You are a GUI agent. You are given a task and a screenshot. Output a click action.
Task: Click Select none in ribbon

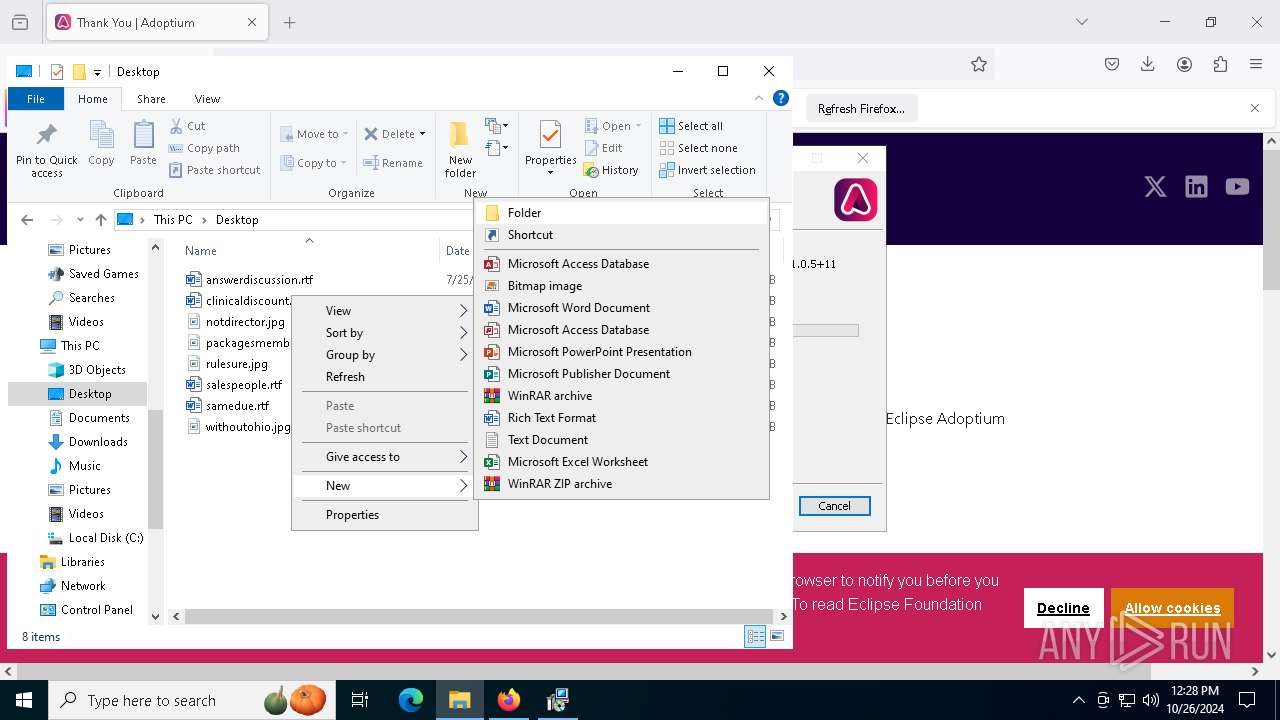click(698, 148)
